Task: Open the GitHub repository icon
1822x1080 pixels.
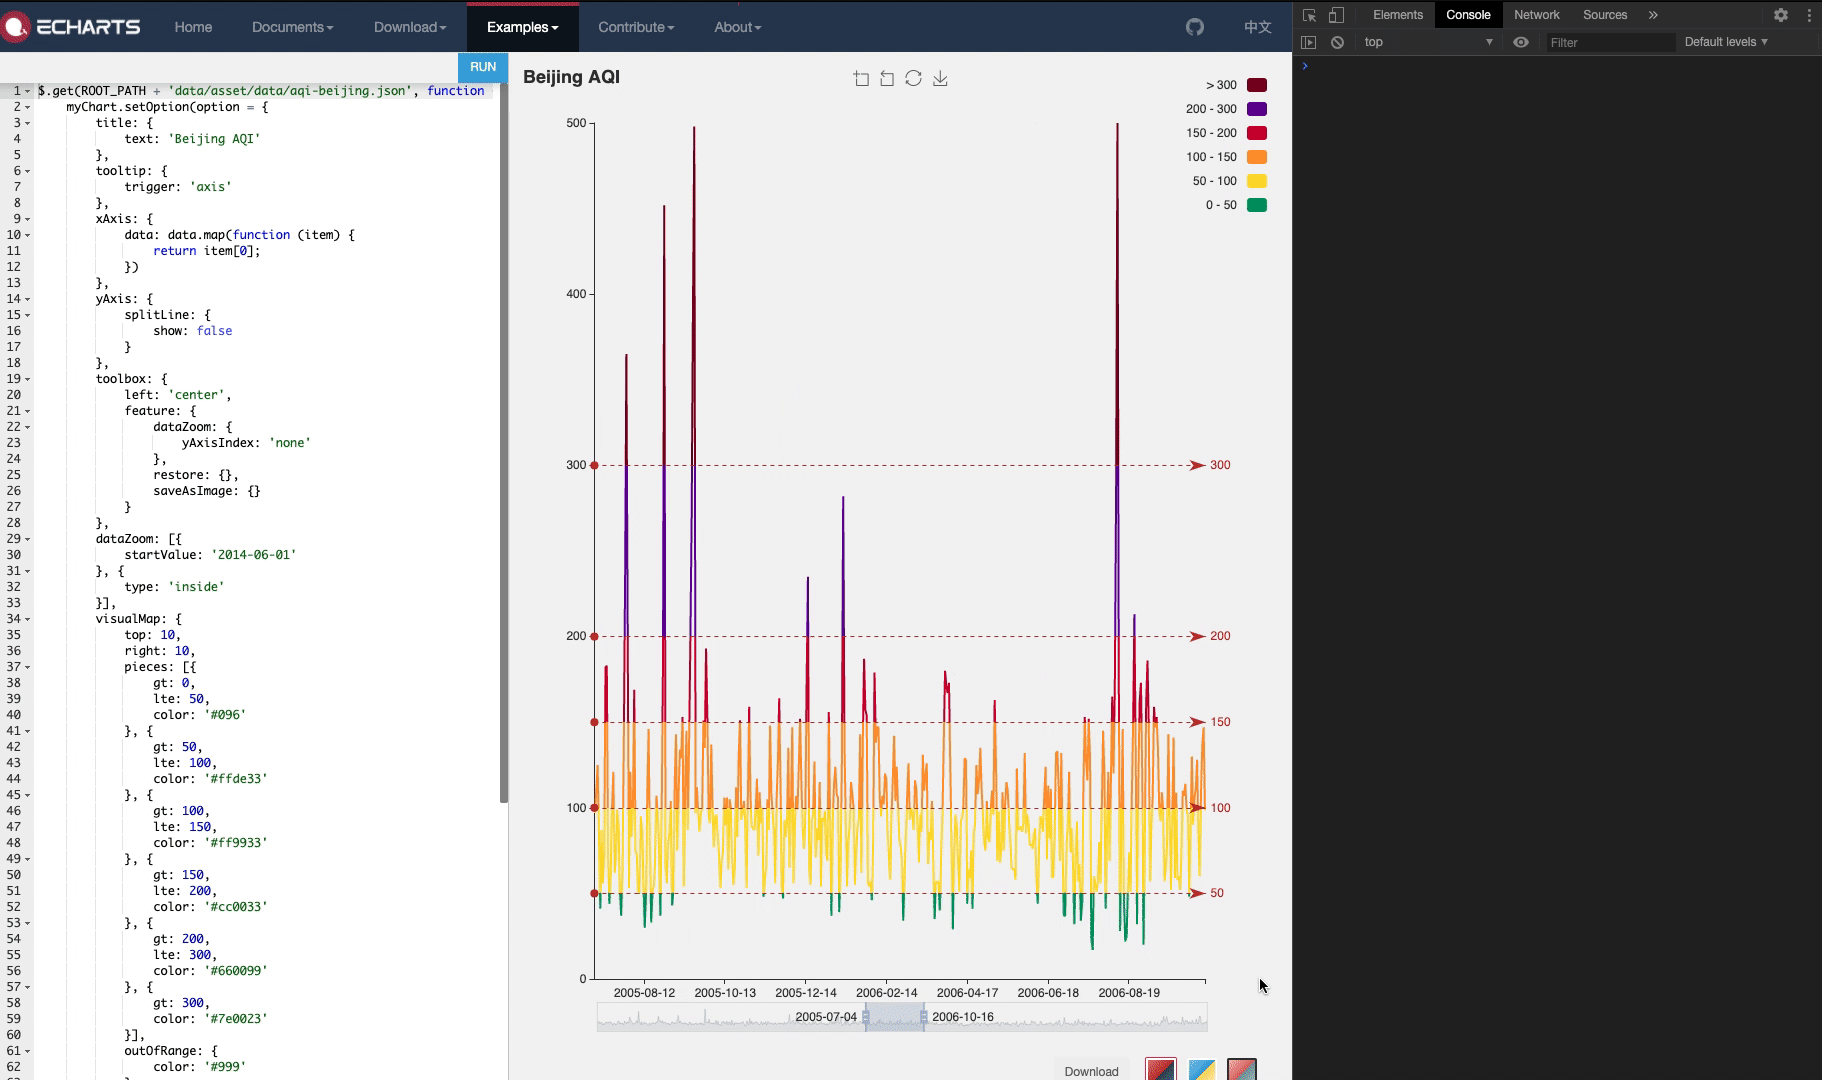Action: pos(1195,27)
